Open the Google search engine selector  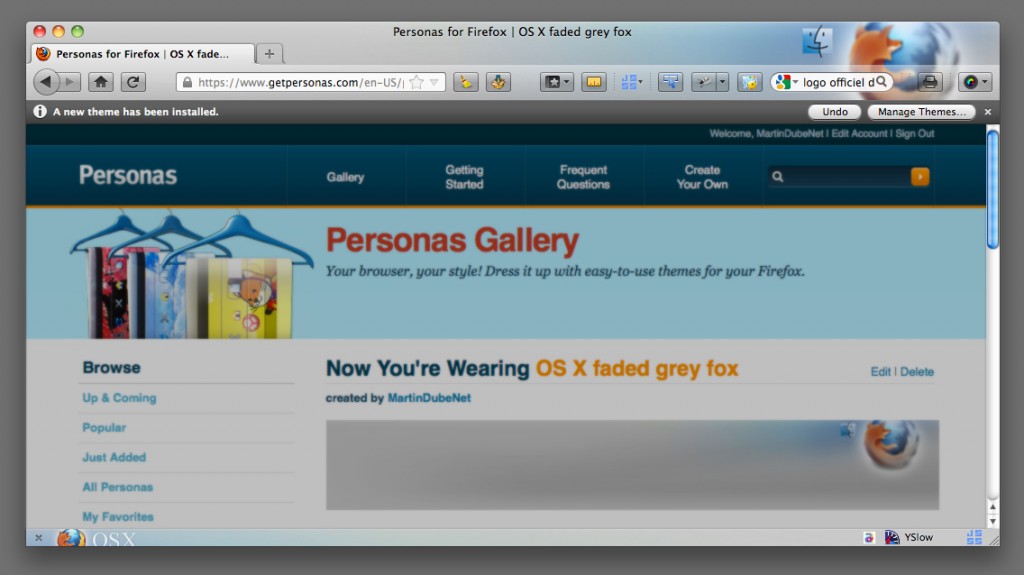[787, 82]
